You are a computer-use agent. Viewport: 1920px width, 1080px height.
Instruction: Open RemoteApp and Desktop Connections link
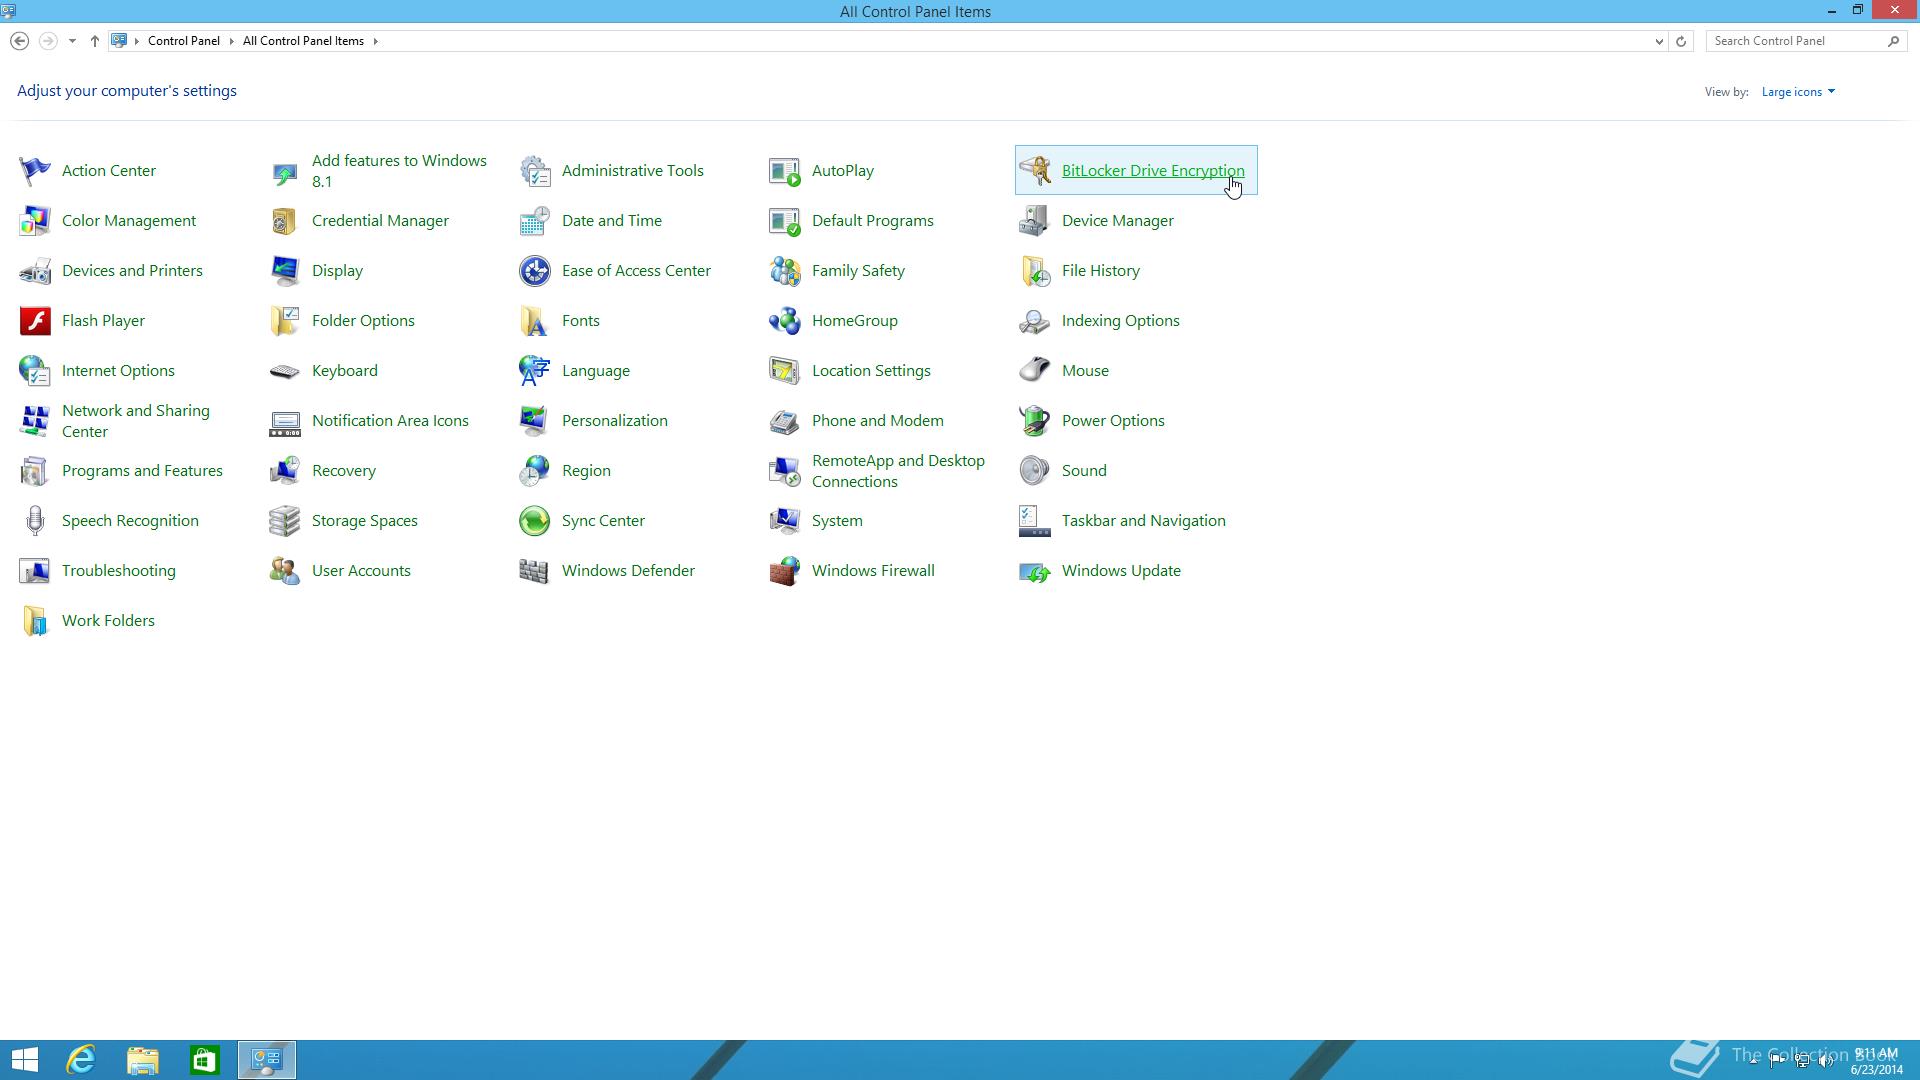click(x=898, y=471)
